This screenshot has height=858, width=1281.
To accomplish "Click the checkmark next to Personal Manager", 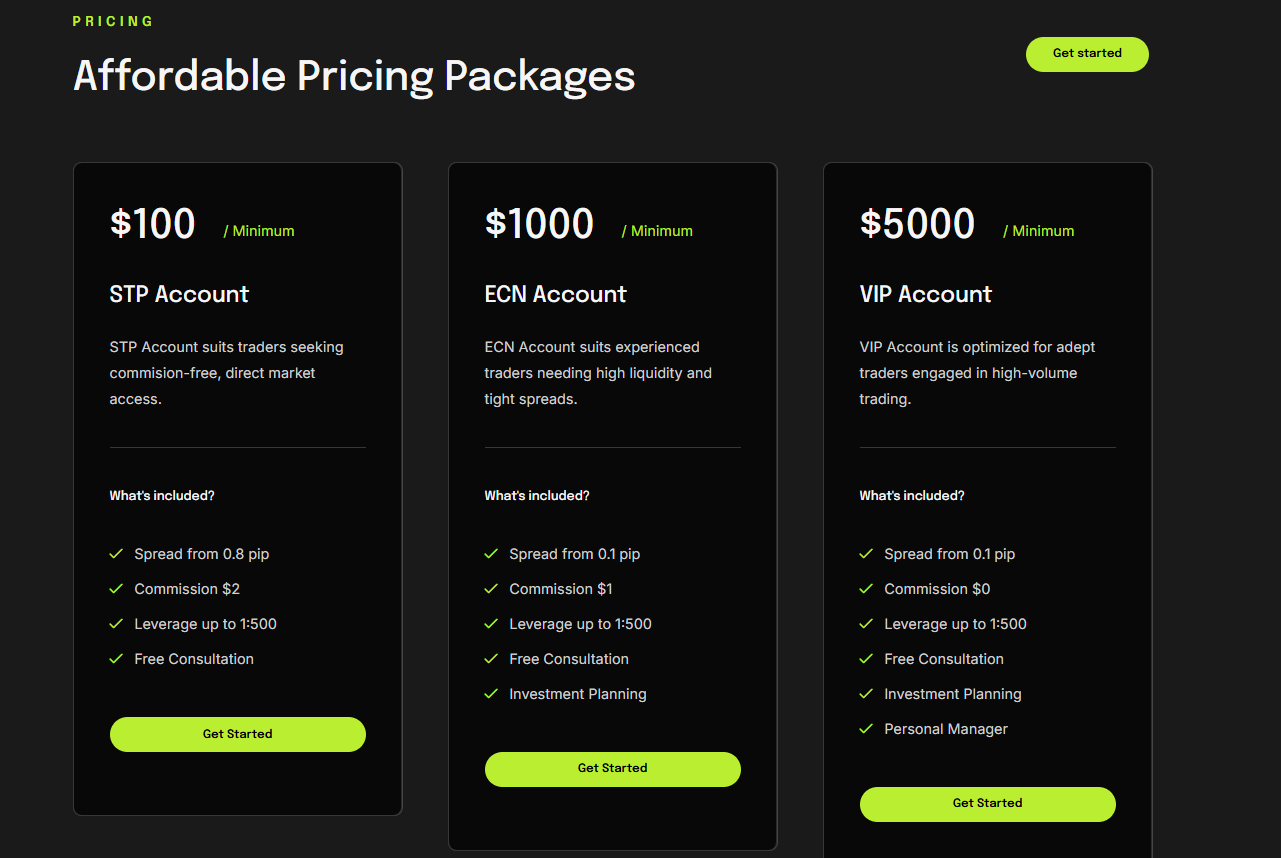I will click(866, 729).
